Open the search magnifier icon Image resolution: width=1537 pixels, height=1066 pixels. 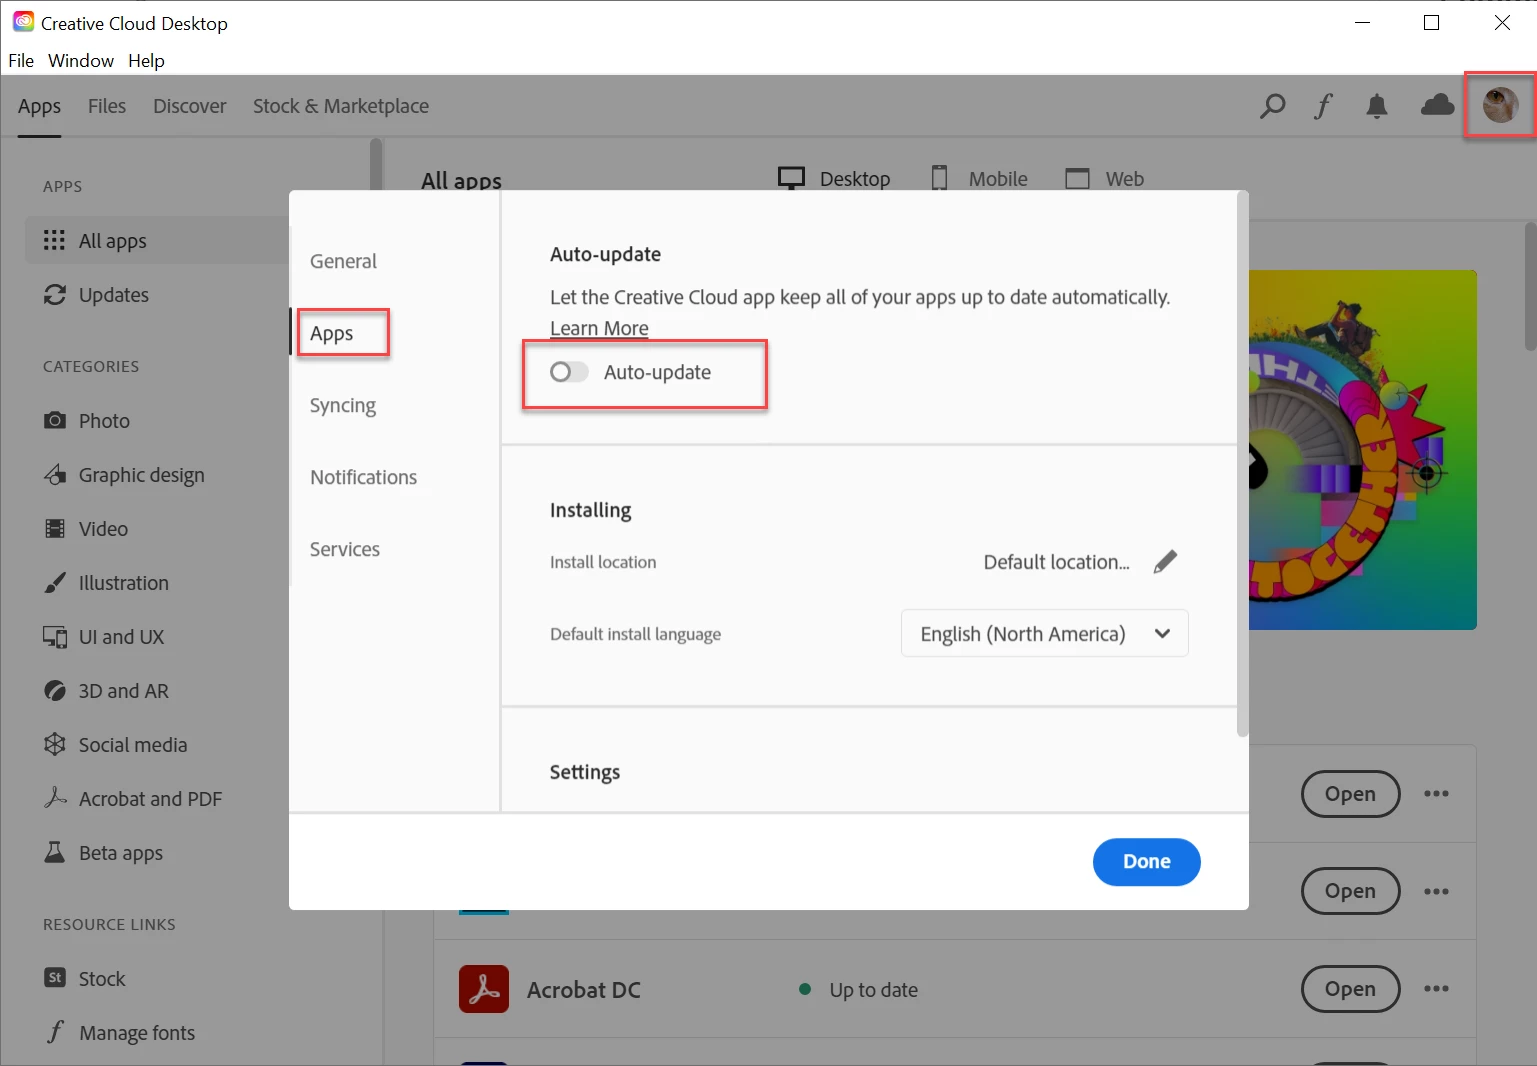(x=1272, y=106)
